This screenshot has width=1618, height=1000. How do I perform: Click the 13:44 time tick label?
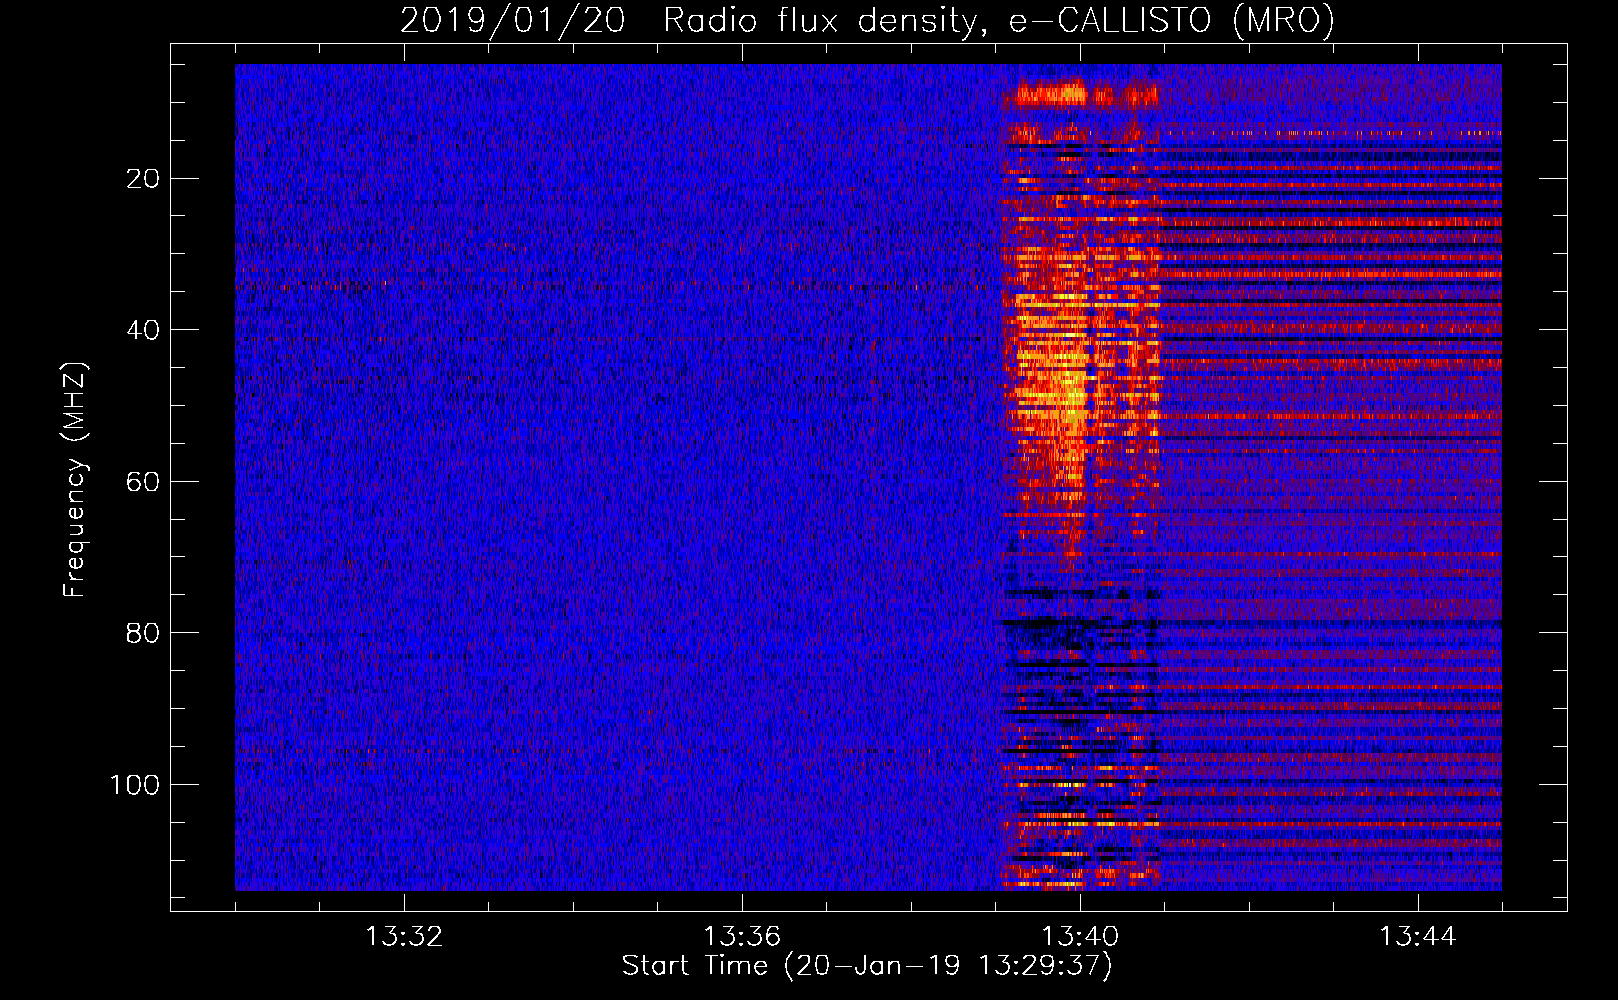pos(1418,937)
